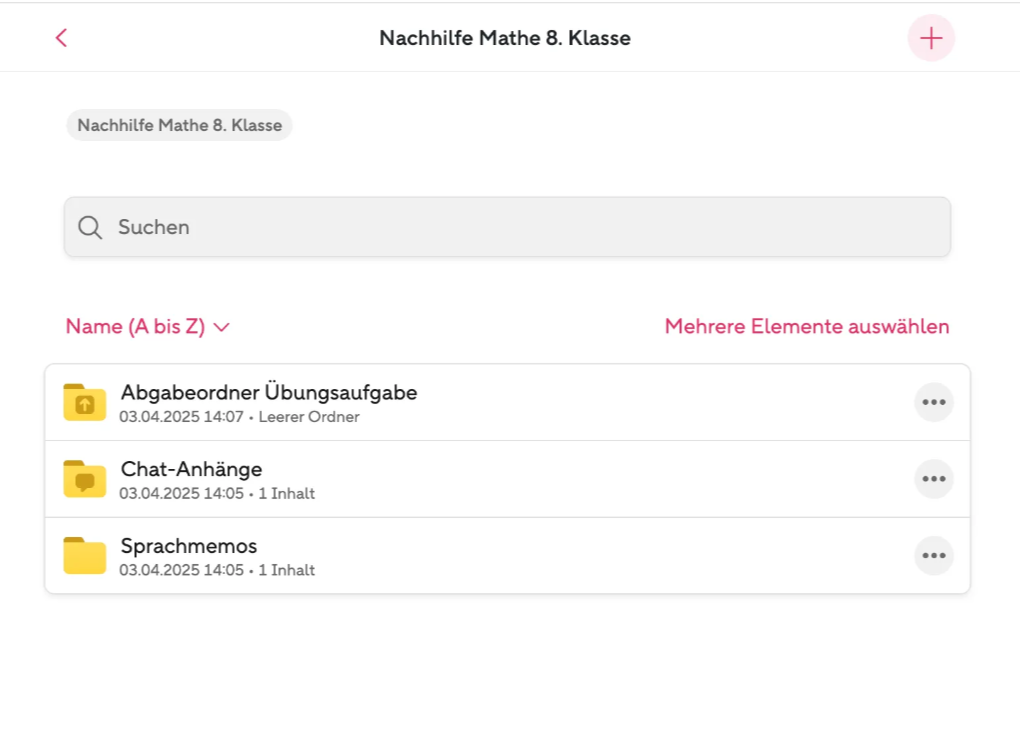Viewport: 1020px width, 749px height.
Task: Click the Nachhilfe Mathe 8. Klasse page title
Action: click(505, 38)
